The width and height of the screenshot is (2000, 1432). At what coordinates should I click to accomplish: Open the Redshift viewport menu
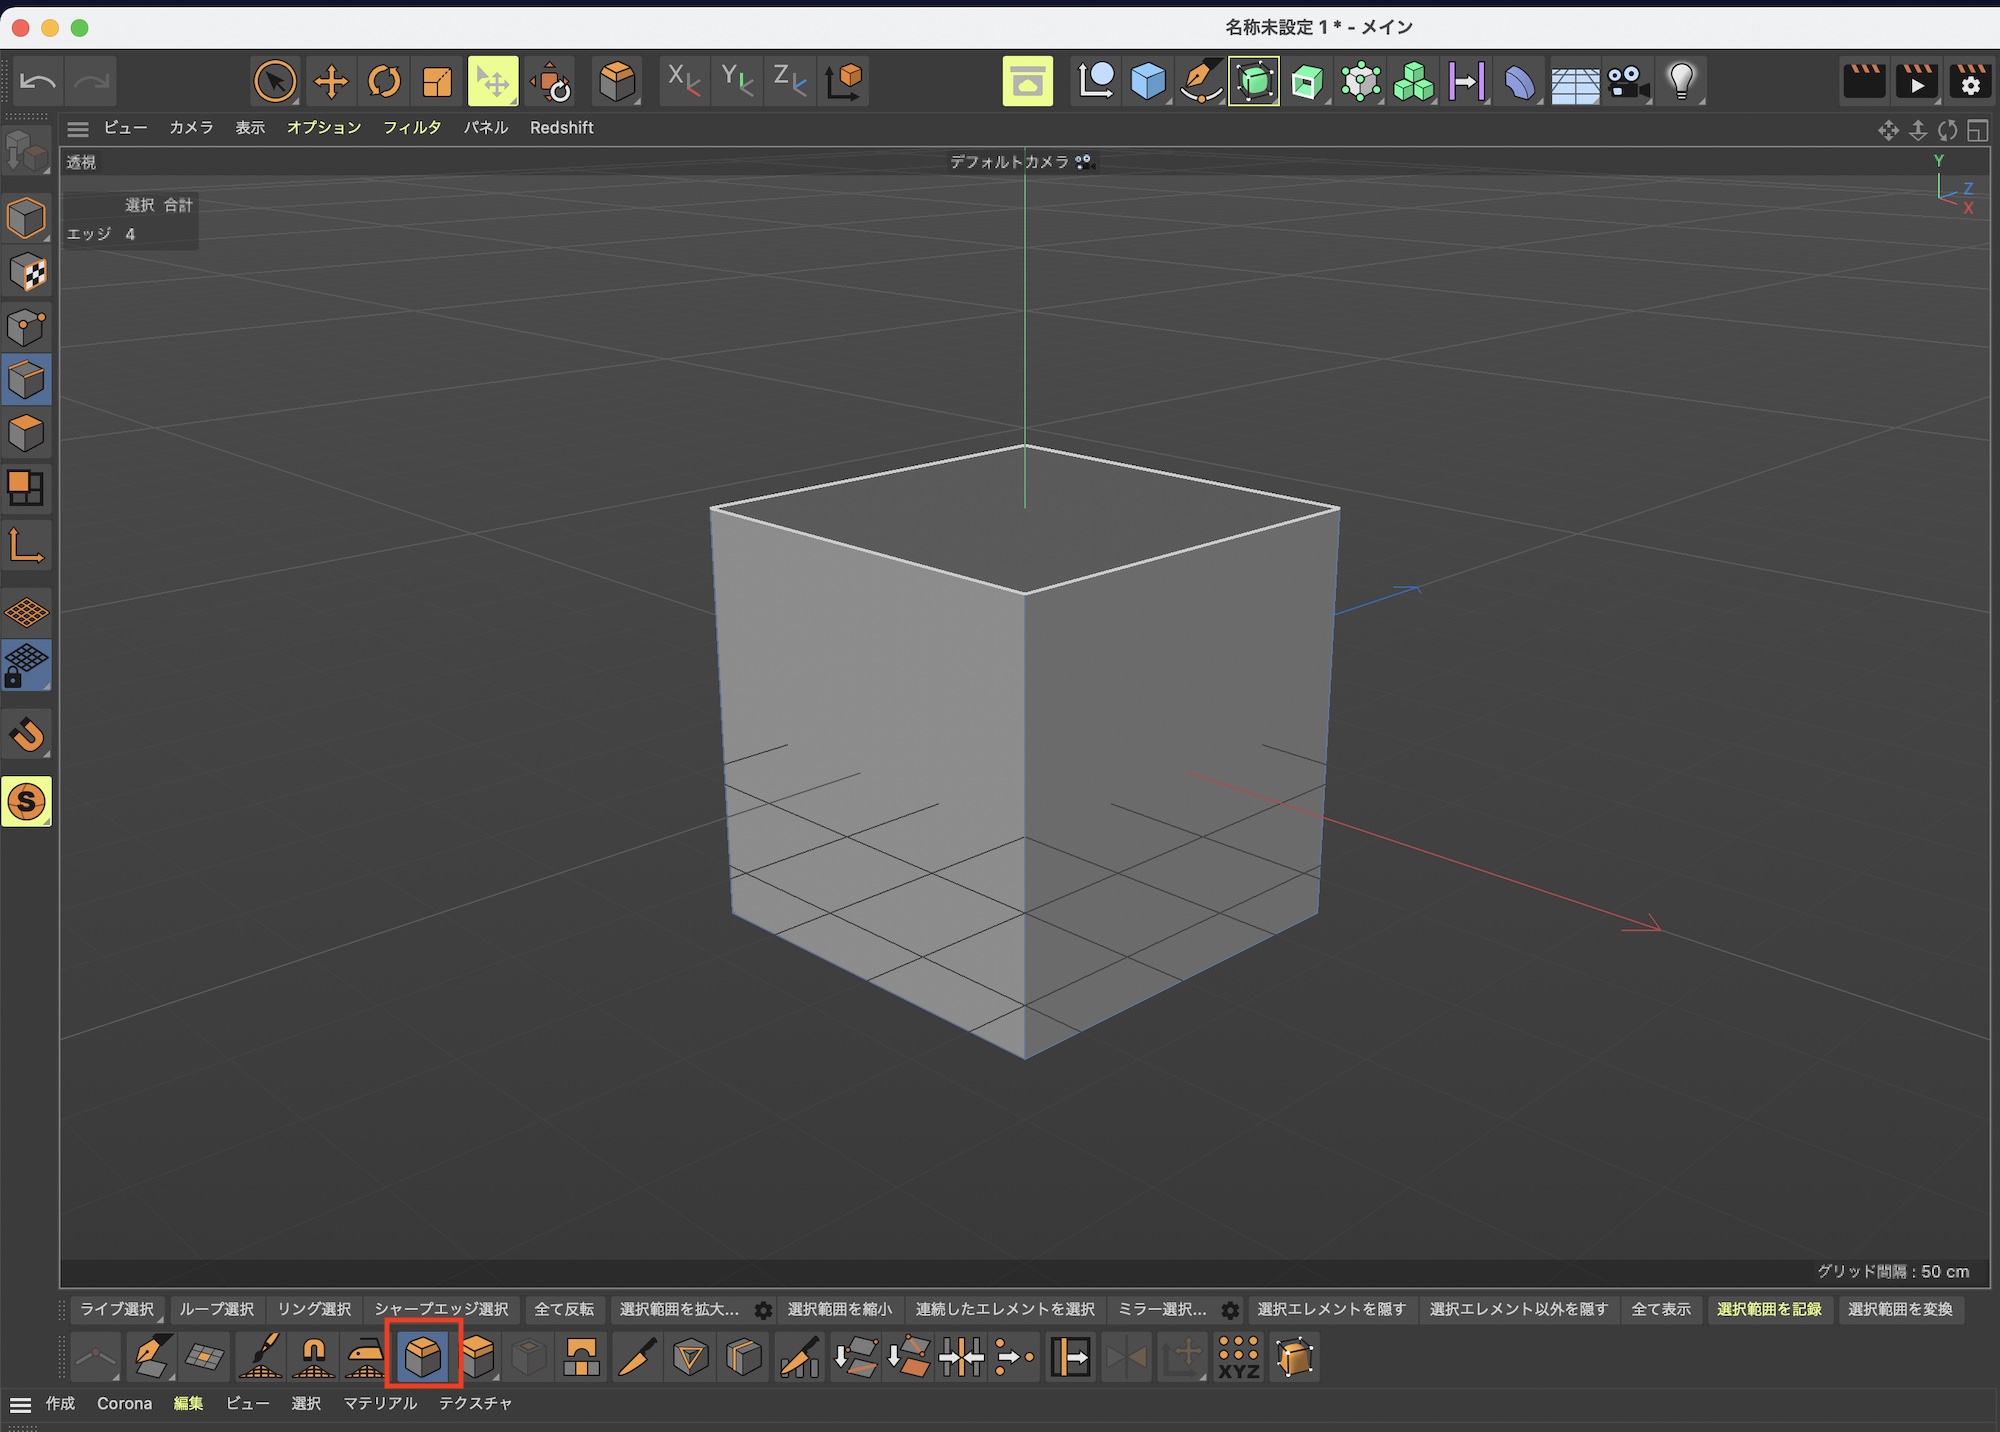pyautogui.click(x=561, y=127)
